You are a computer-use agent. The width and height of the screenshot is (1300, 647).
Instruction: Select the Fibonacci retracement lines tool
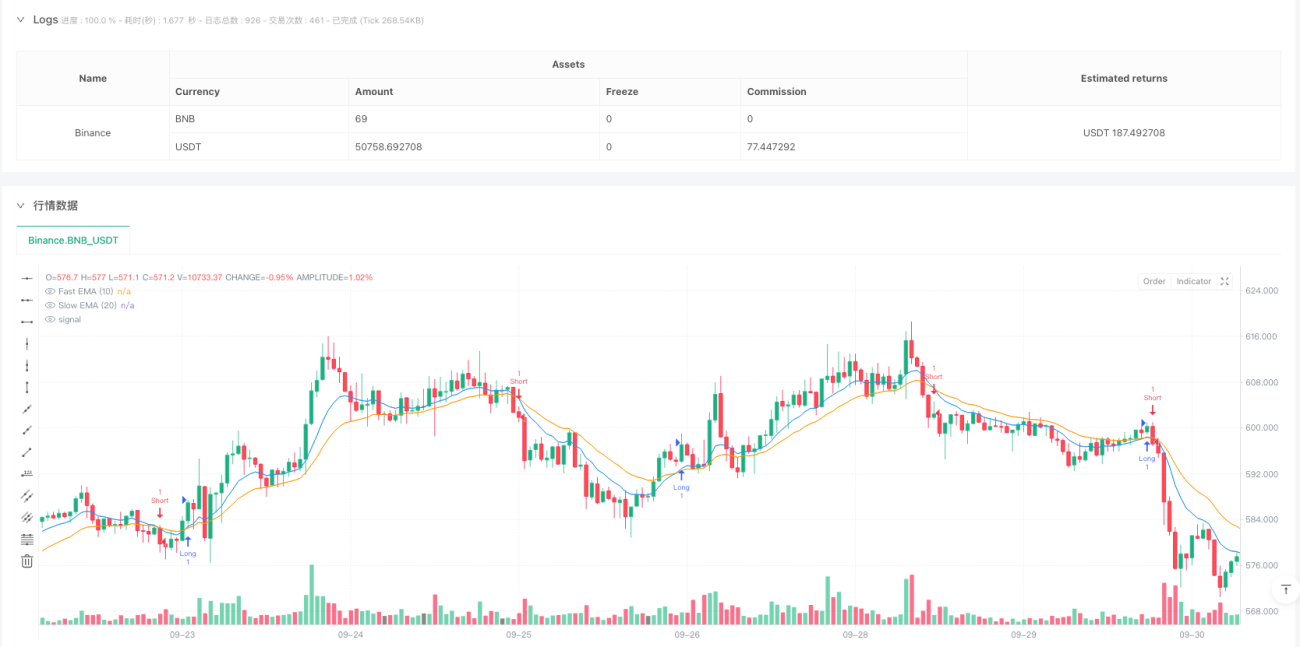27,540
